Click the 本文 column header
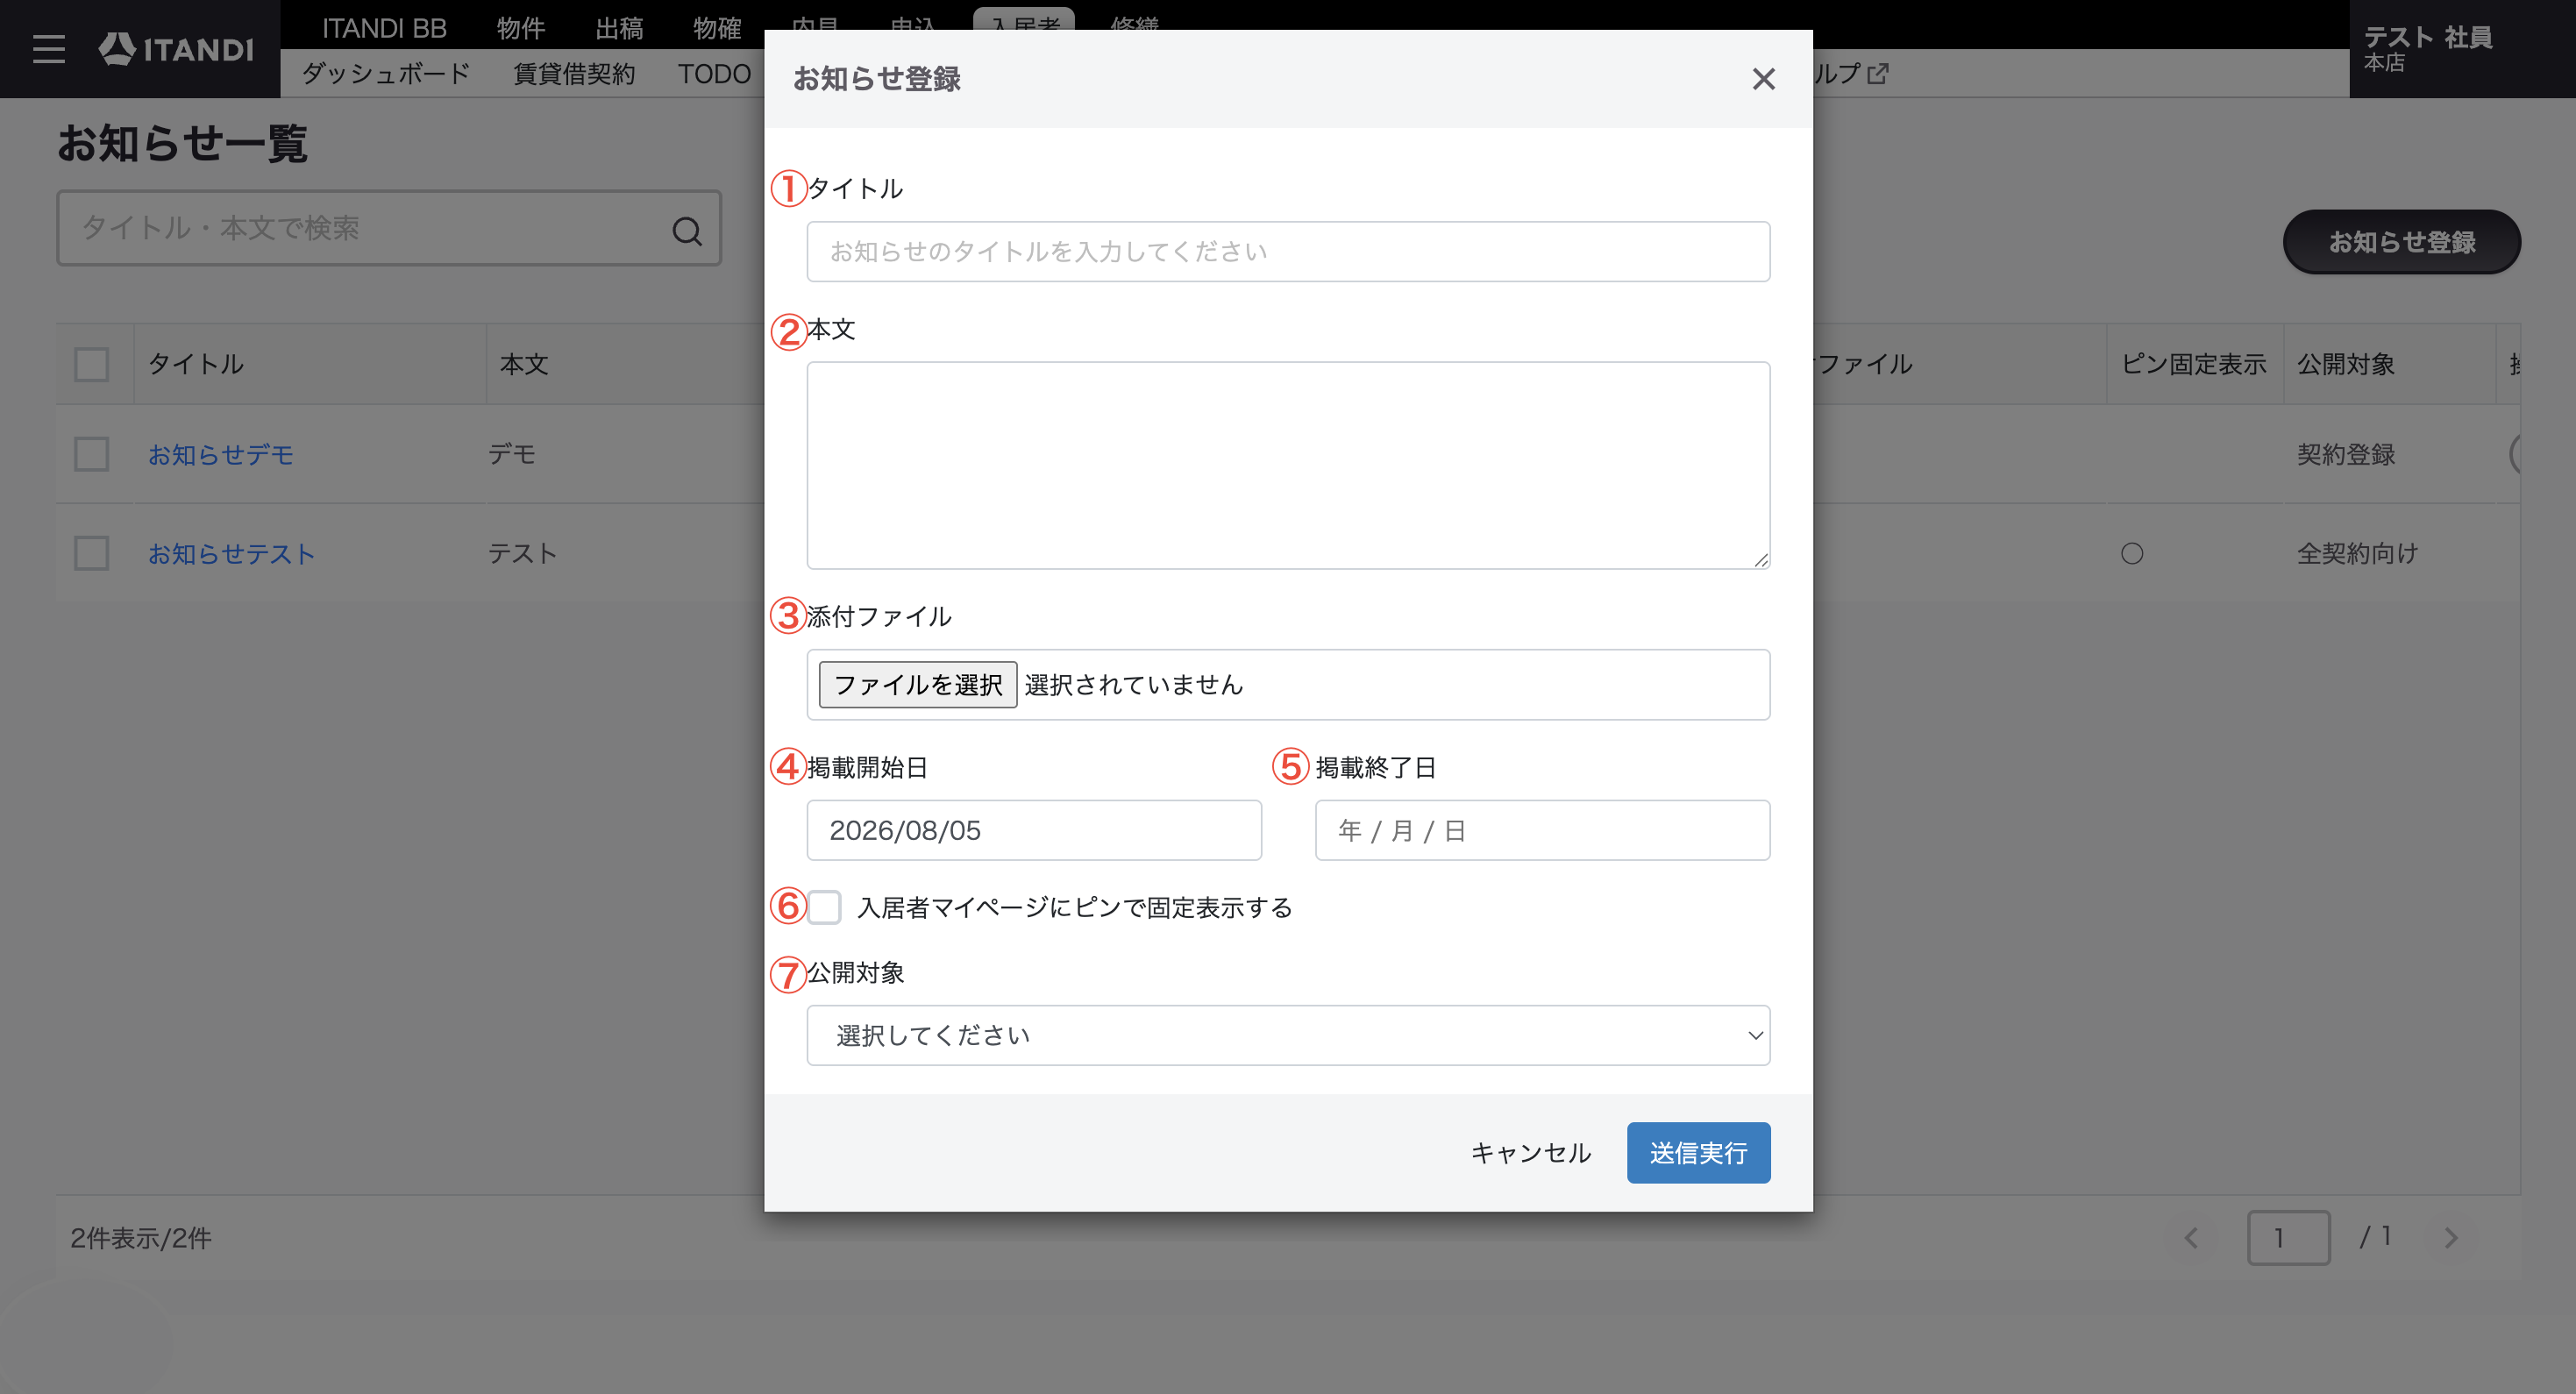 (524, 364)
